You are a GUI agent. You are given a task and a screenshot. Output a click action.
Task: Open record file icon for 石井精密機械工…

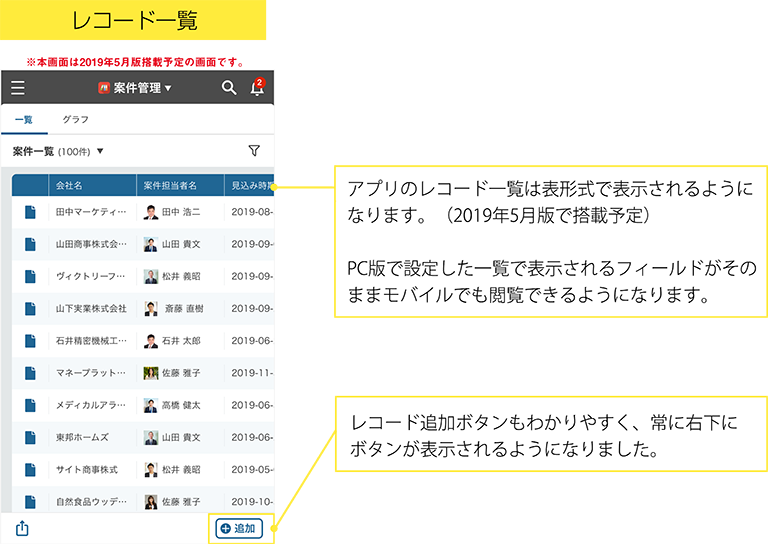pyautogui.click(x=30, y=341)
